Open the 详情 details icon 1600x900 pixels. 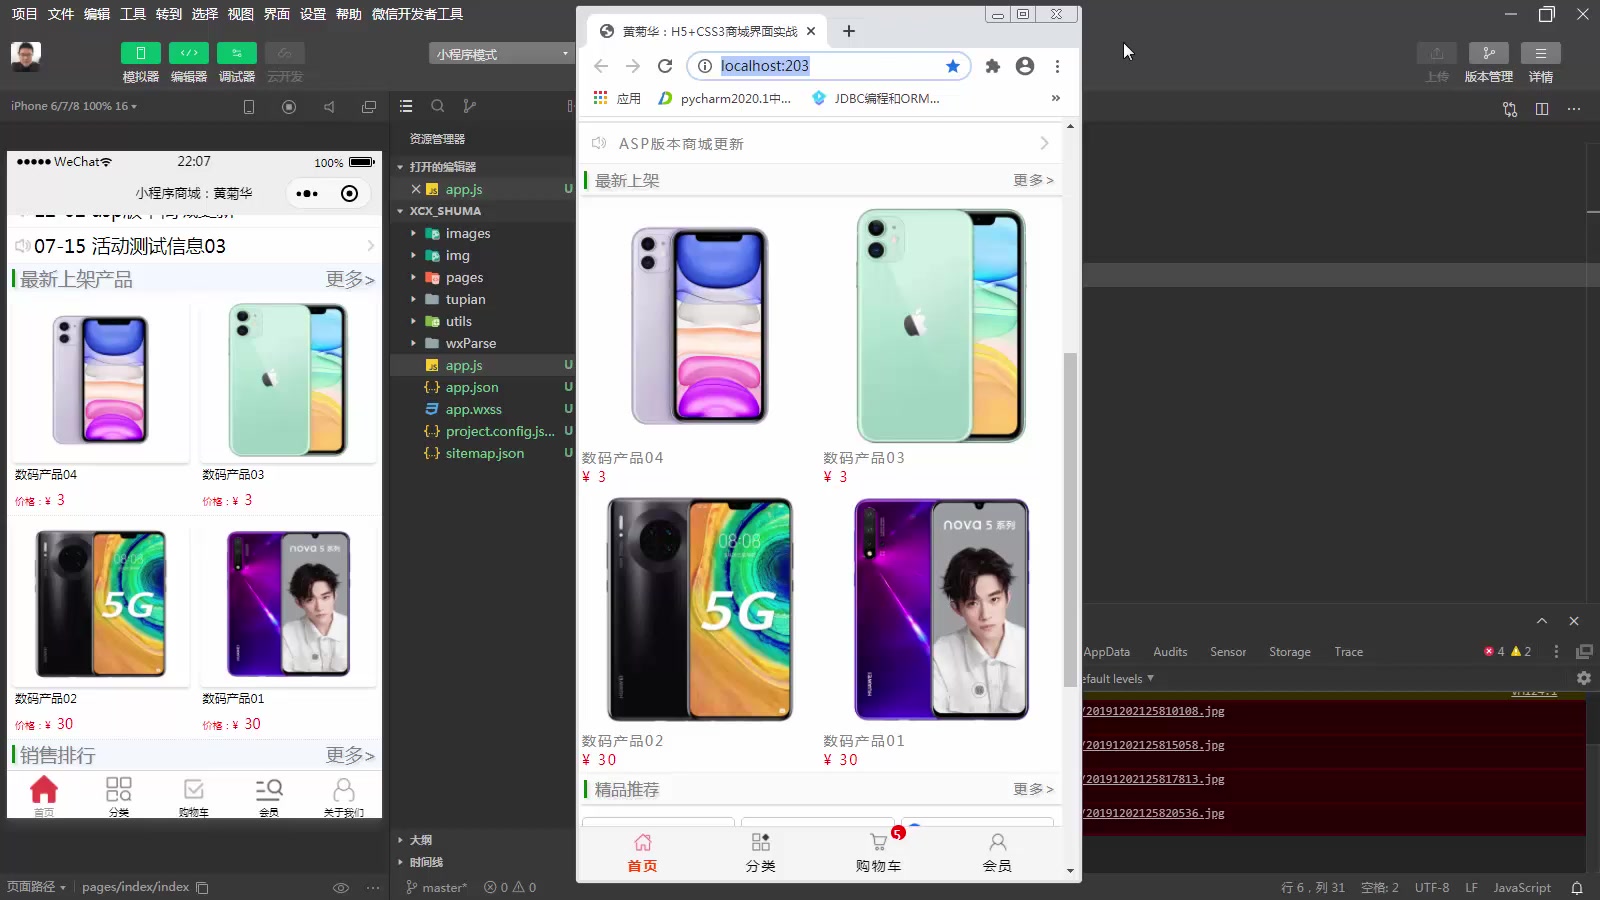pos(1540,53)
